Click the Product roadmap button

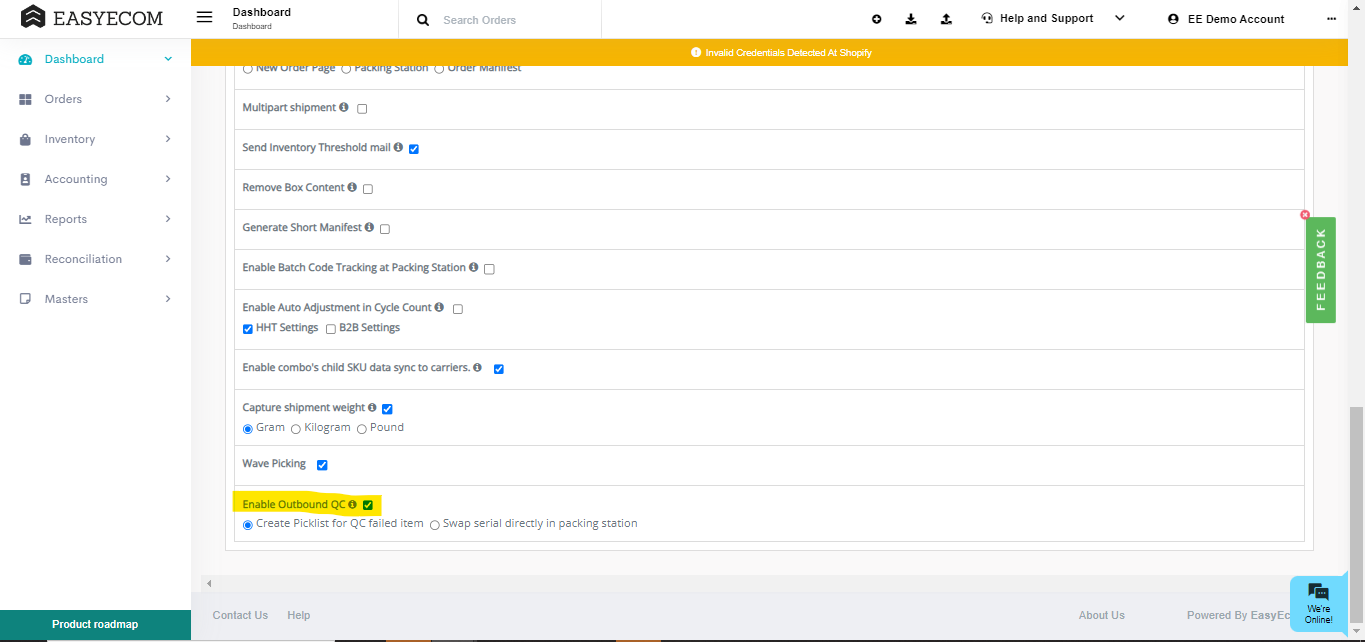pyautogui.click(x=95, y=625)
